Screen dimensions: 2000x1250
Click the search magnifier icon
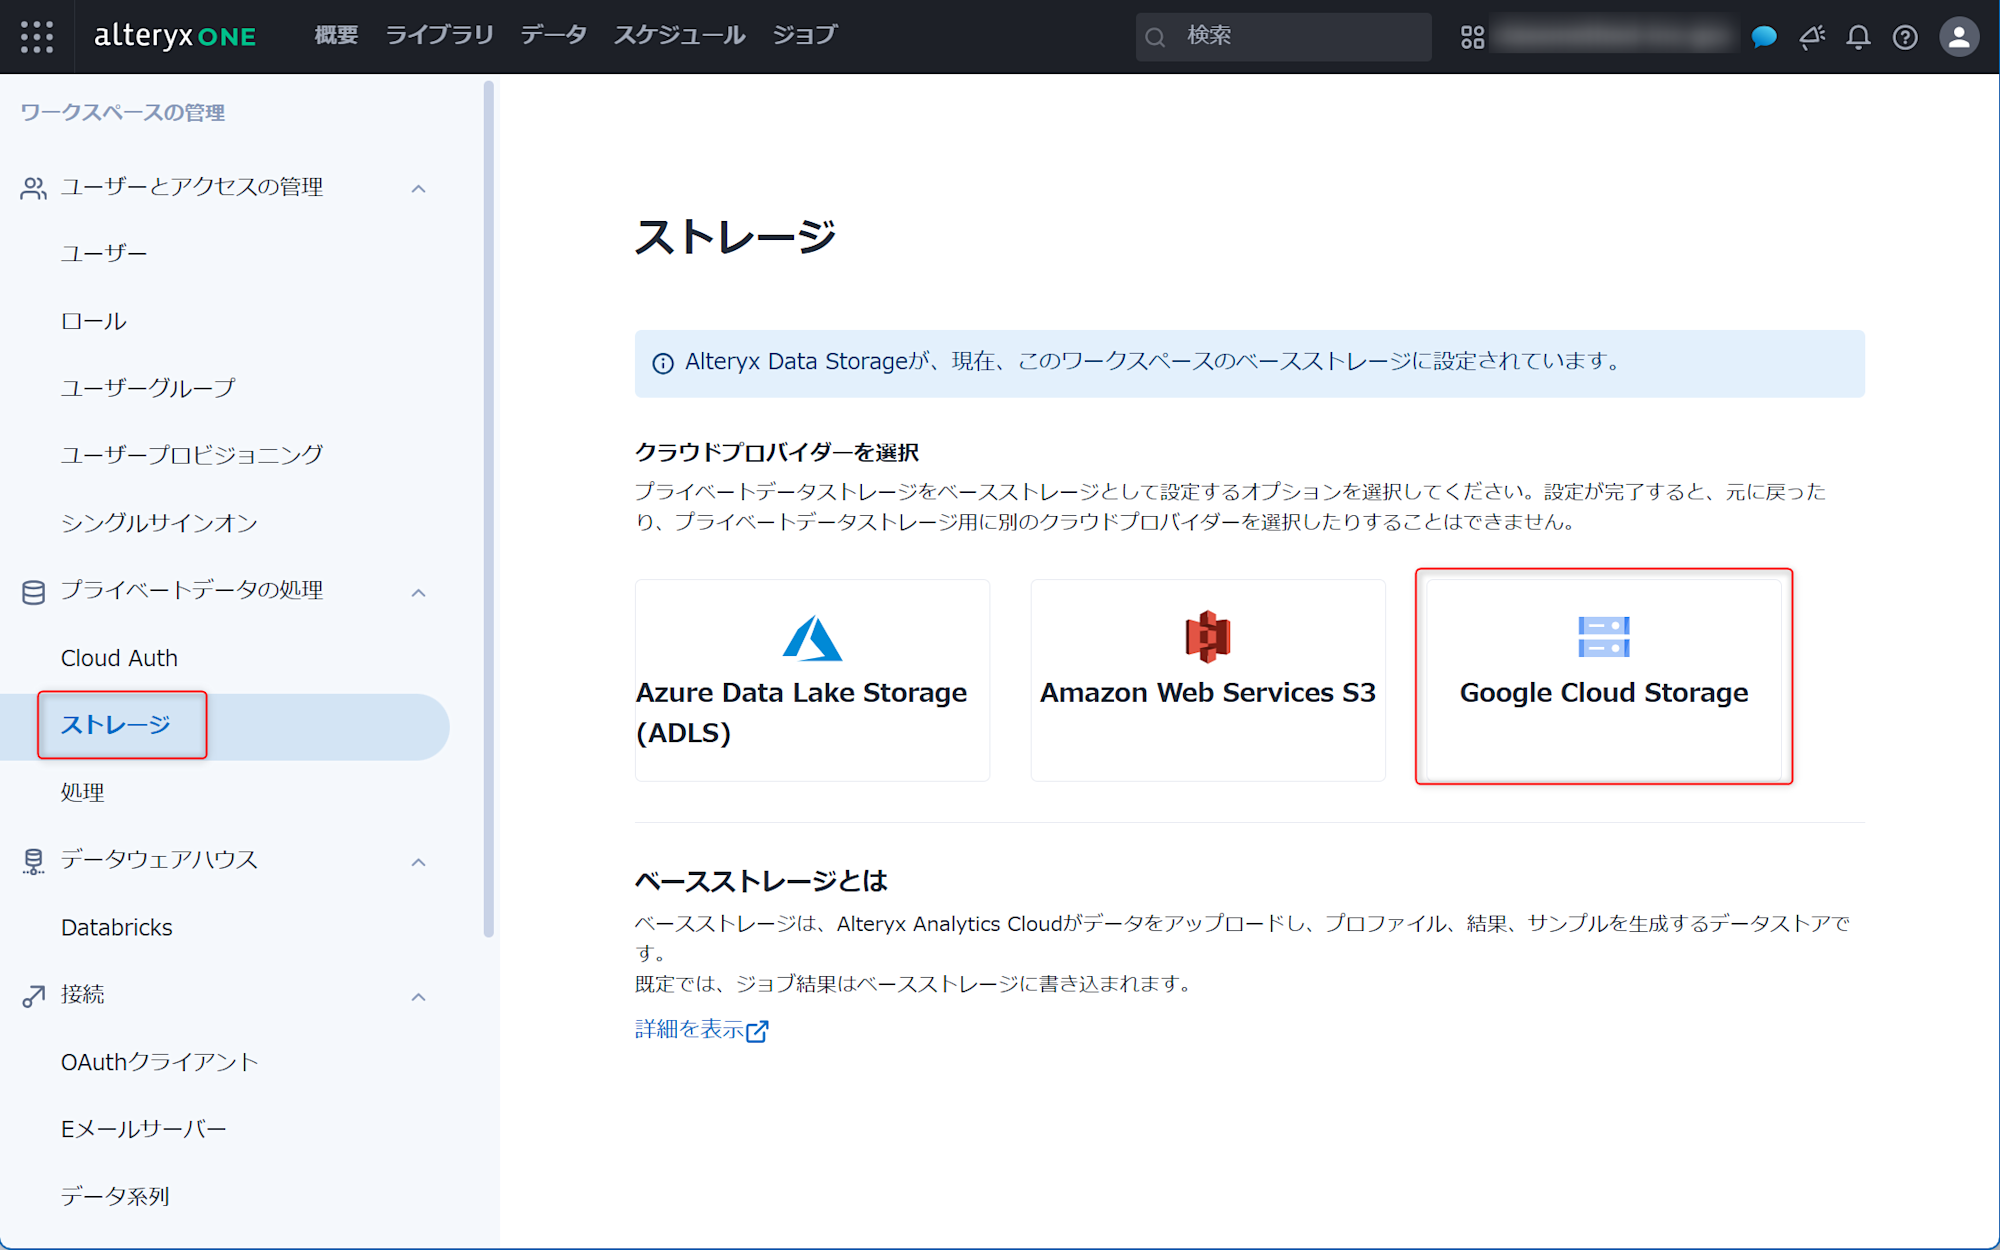pyautogui.click(x=1155, y=36)
